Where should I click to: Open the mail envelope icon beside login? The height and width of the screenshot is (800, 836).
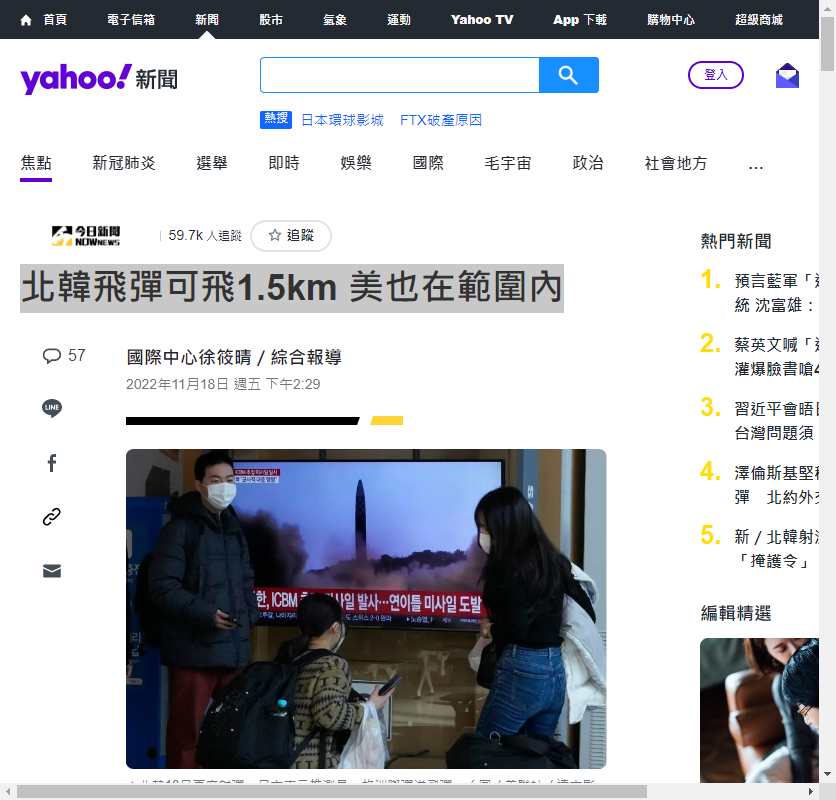coord(787,75)
